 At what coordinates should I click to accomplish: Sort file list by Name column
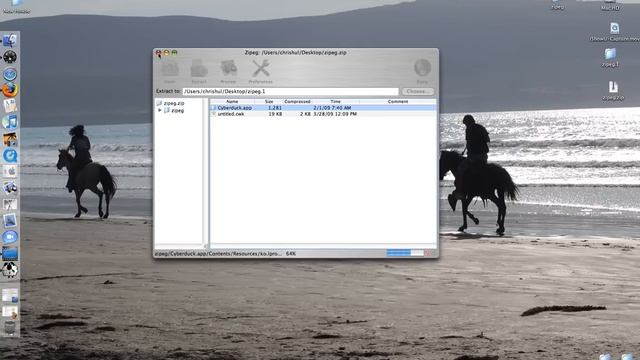pyautogui.click(x=232, y=101)
